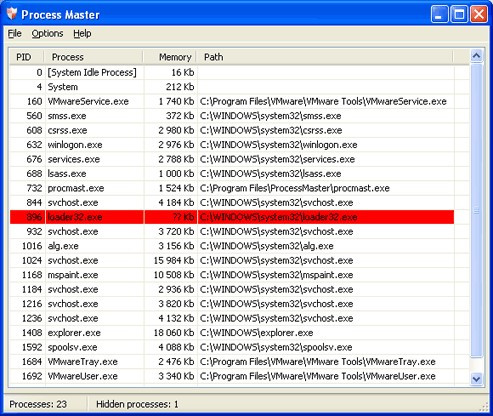The width and height of the screenshot is (493, 416).
Task: Close the Process Master window
Action: [x=479, y=14]
